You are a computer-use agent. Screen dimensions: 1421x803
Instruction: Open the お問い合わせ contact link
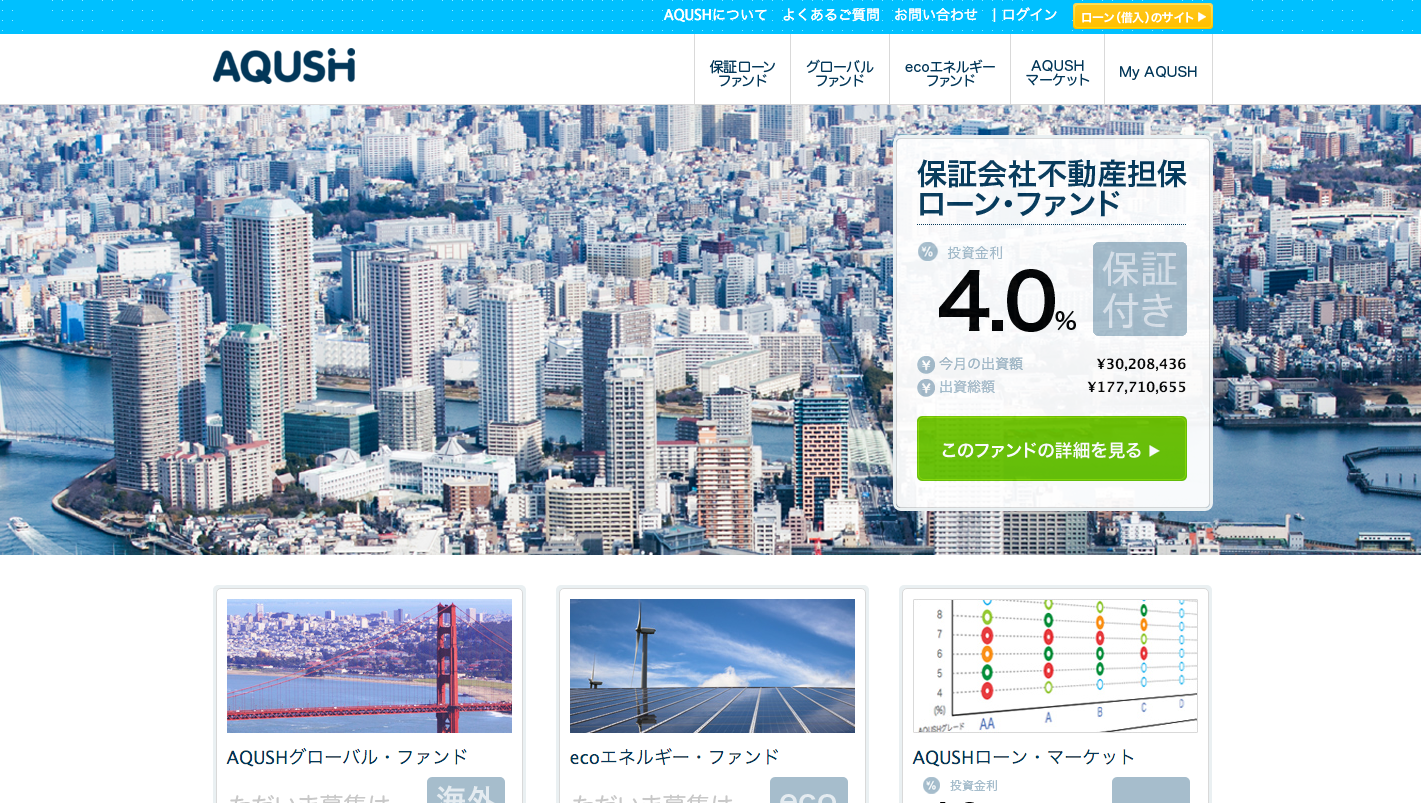pos(935,15)
